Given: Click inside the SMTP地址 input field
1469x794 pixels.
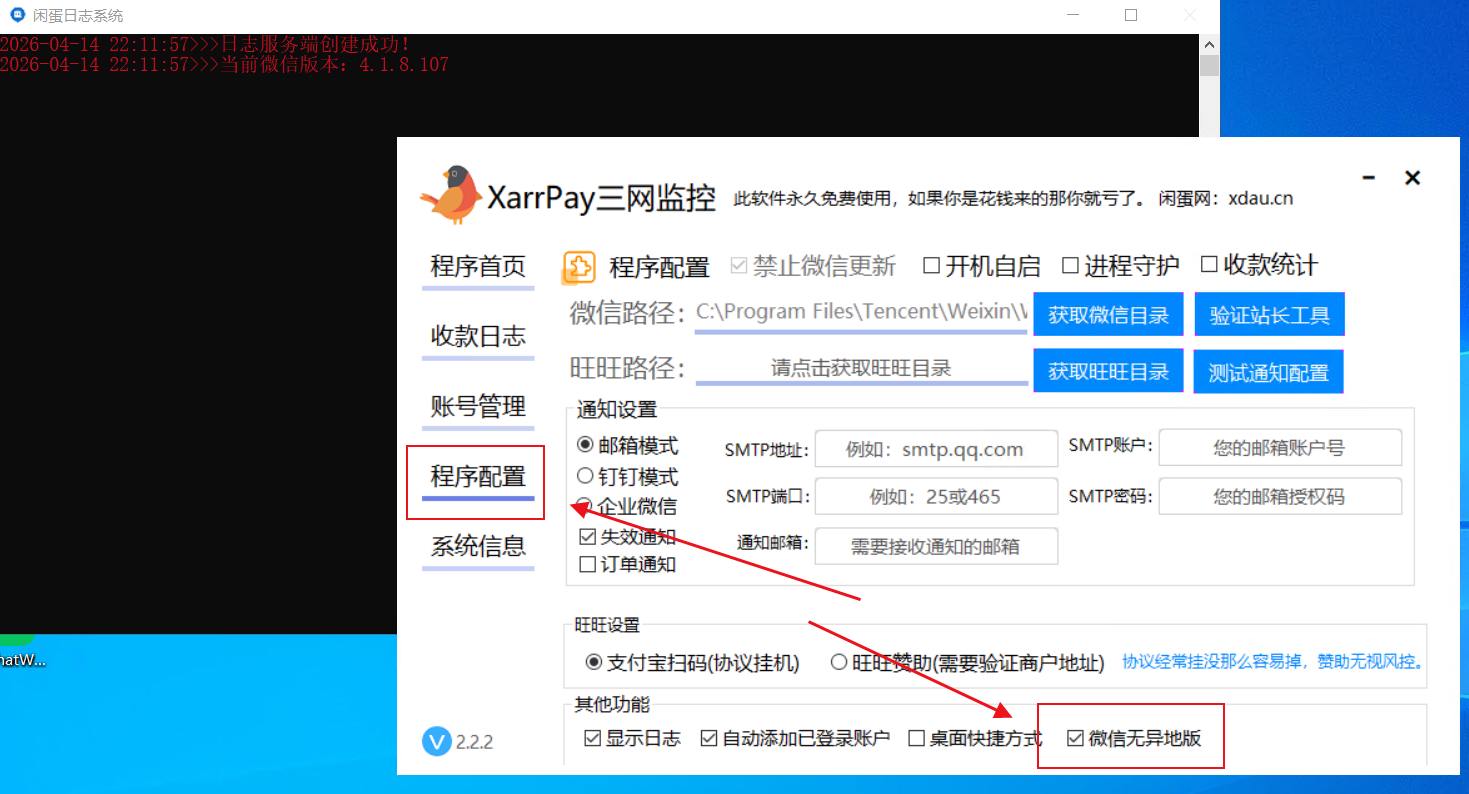Looking at the screenshot, I should click(x=936, y=448).
